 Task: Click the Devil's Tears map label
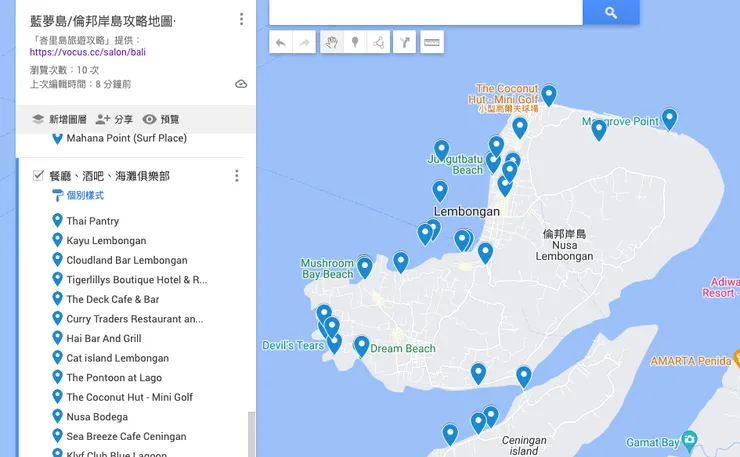(x=293, y=346)
